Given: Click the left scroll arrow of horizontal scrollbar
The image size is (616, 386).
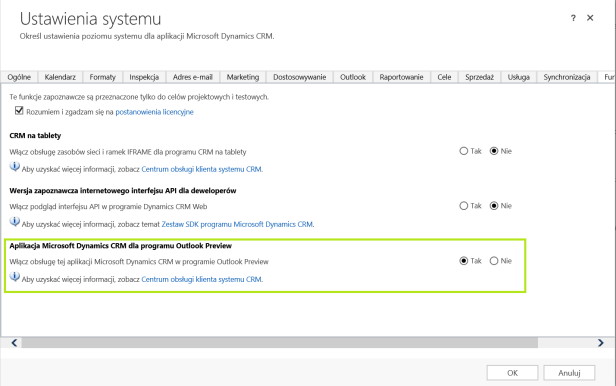Looking at the screenshot, I should click(14, 343).
